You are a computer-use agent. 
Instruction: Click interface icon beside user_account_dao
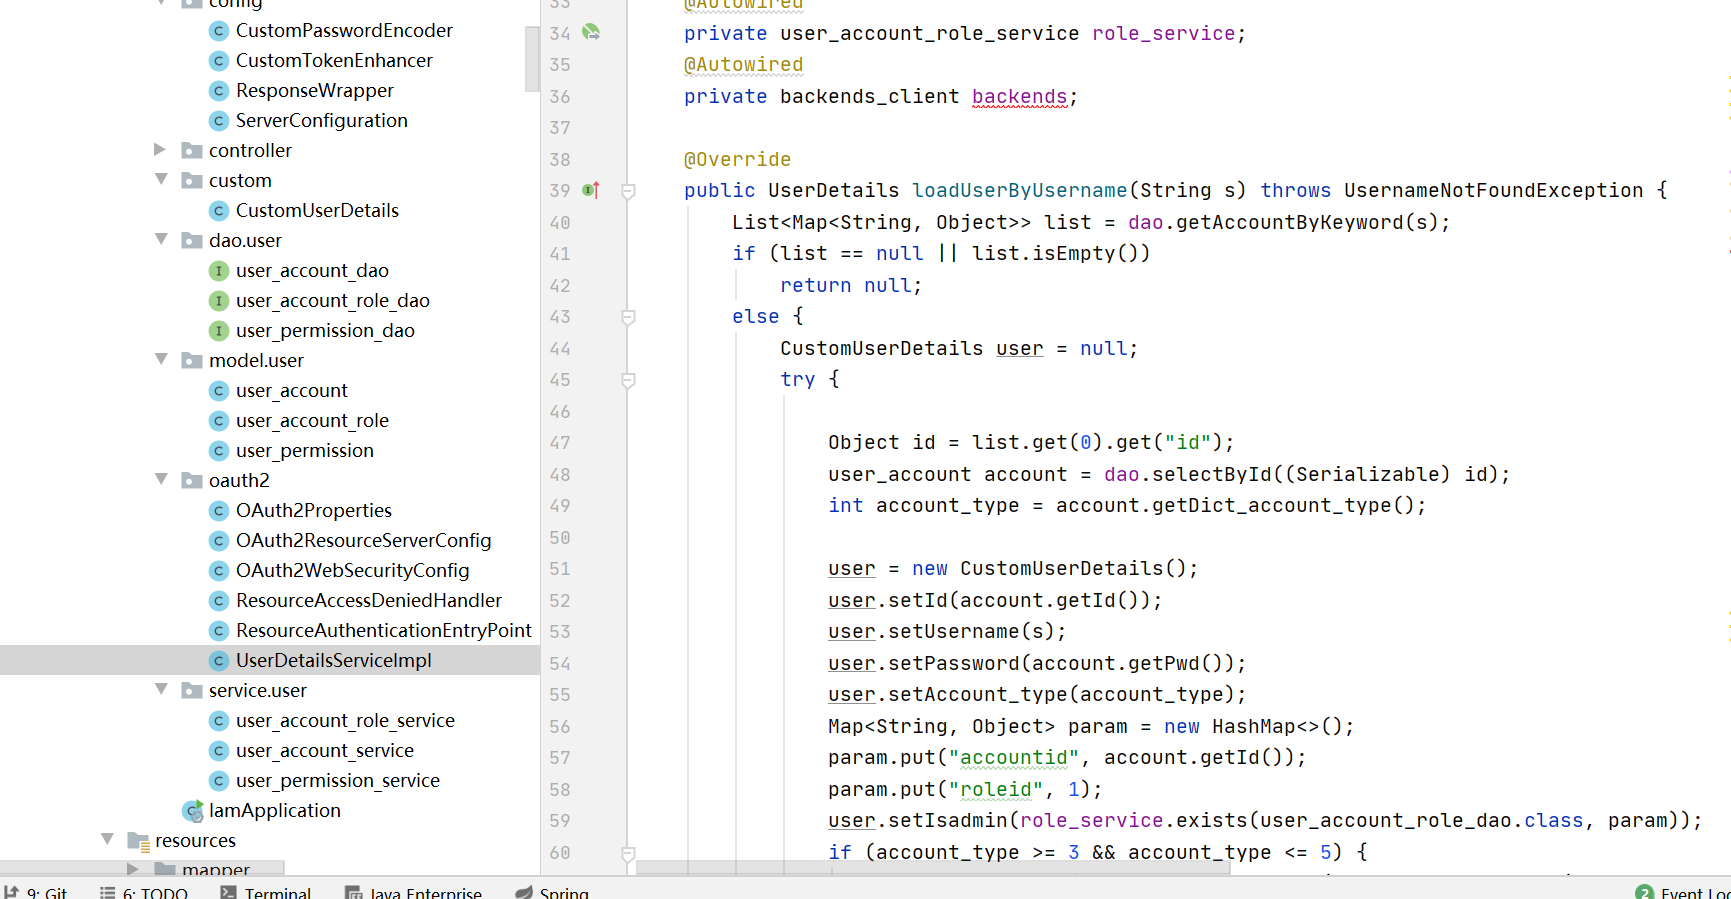pyautogui.click(x=219, y=271)
